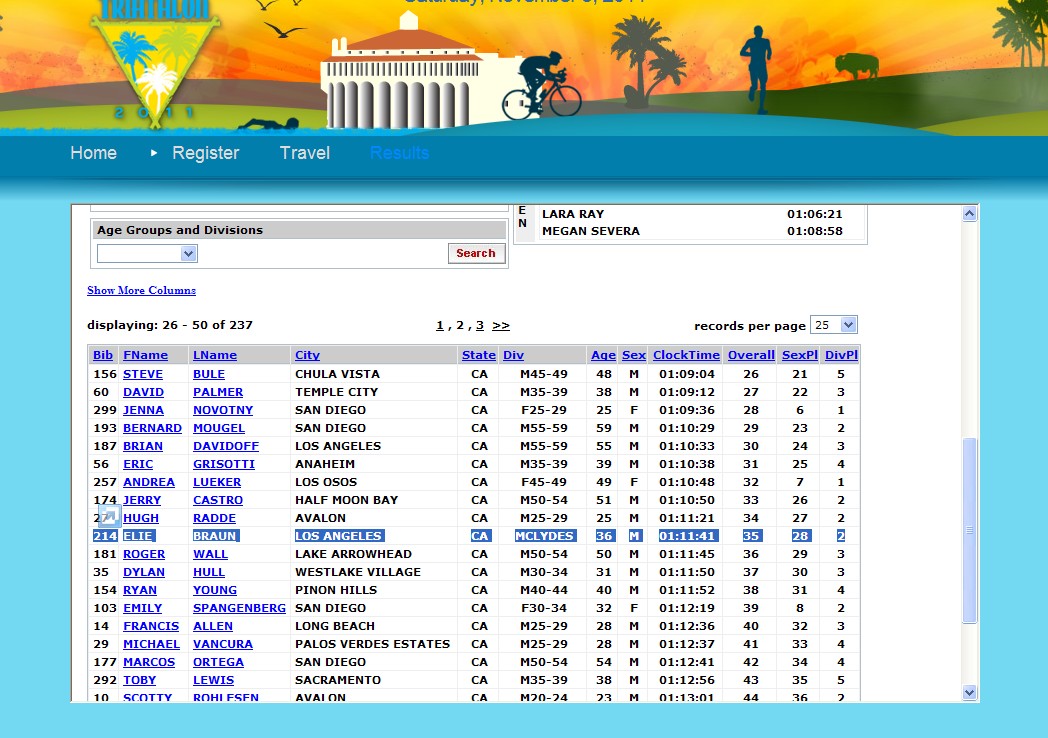The image size is (1048, 738).
Task: Sort the table by City column
Action: 307,355
